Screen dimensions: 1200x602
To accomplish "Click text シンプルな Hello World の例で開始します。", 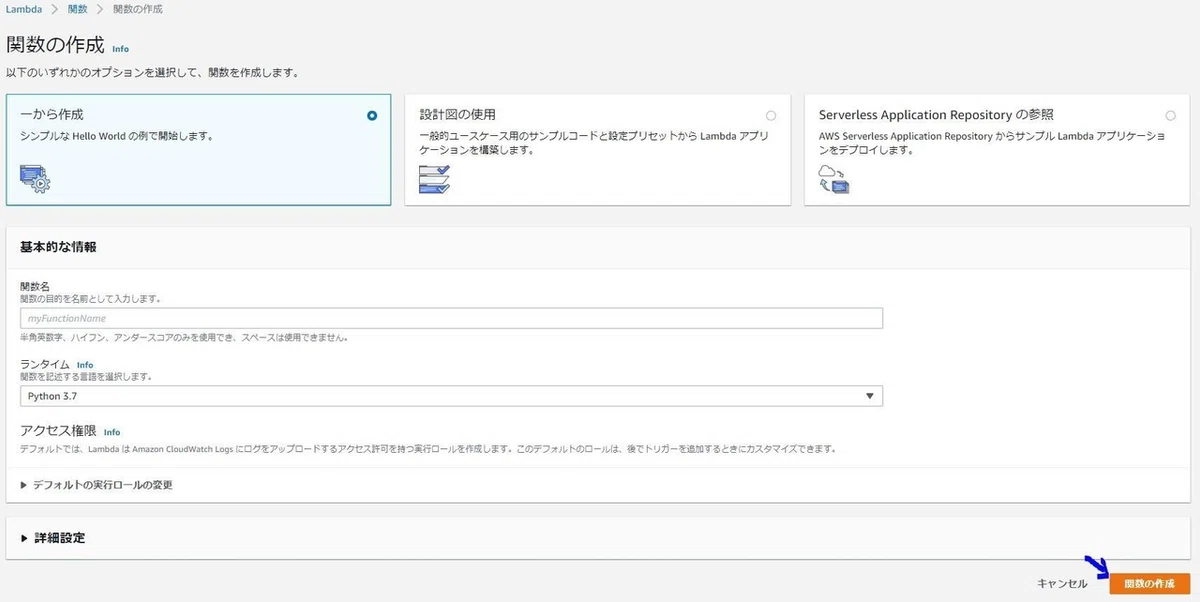I will pyautogui.click(x=117, y=136).
